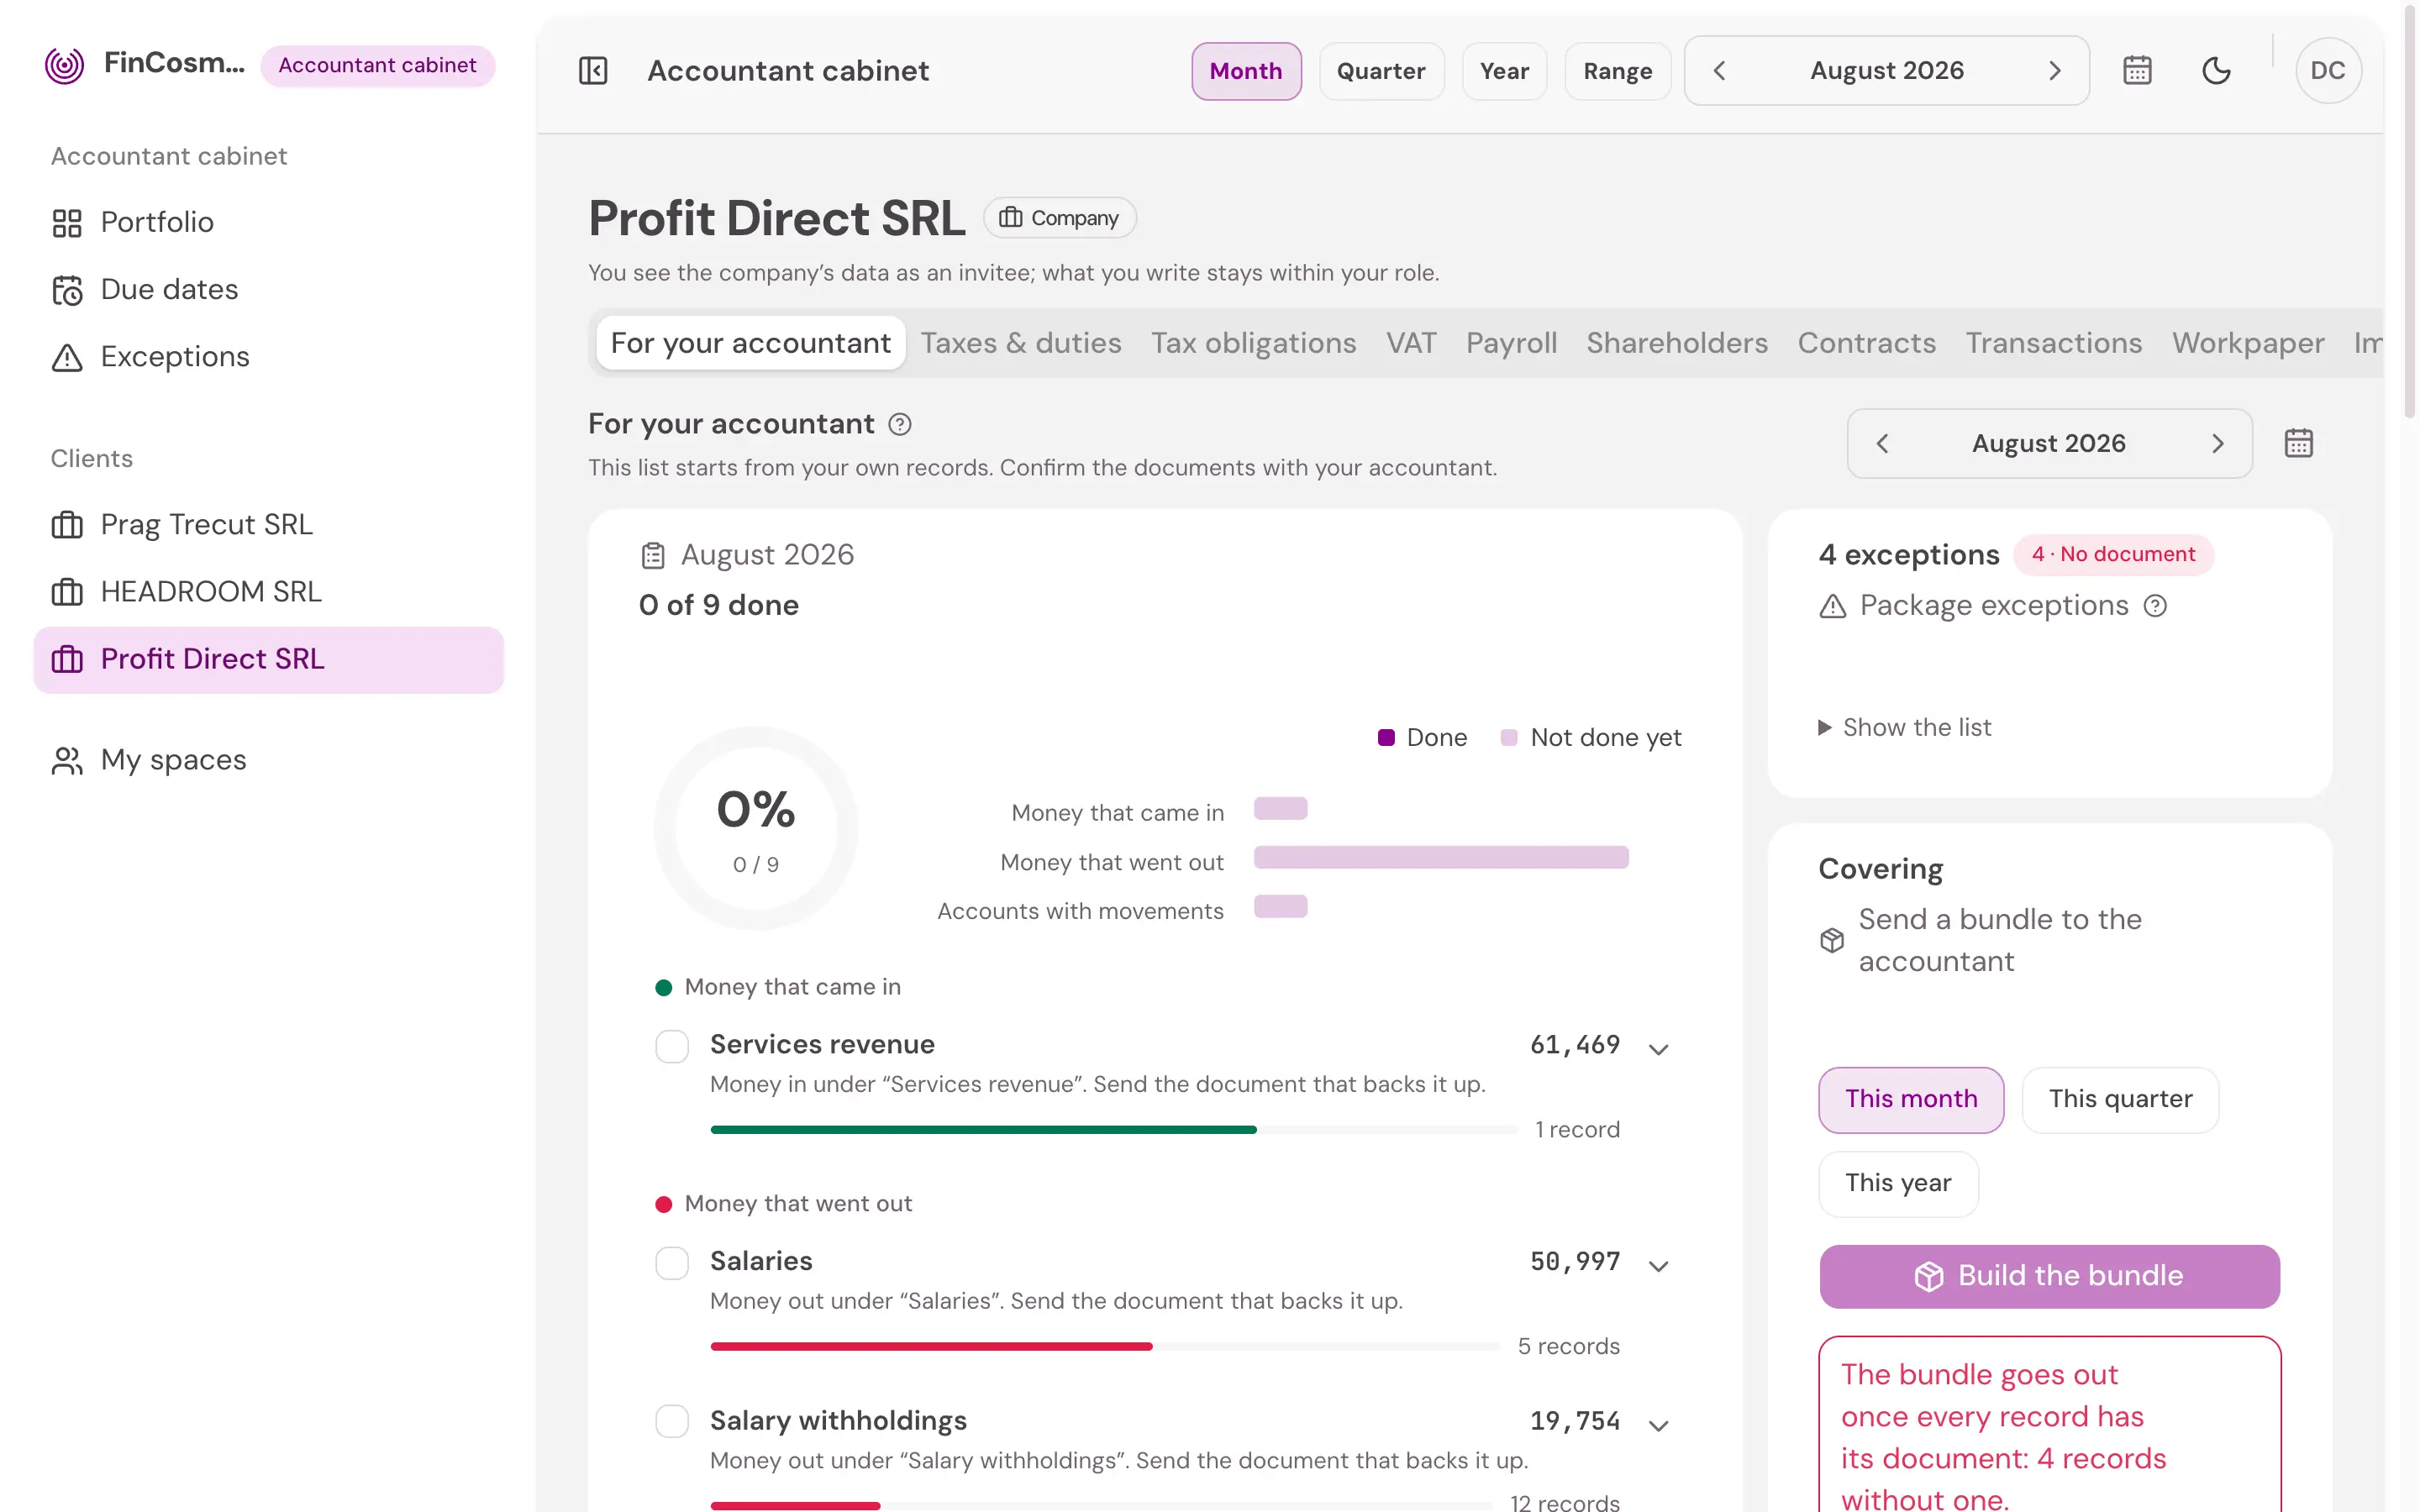Open Exceptions in the sidebar
This screenshot has height=1512, width=2420.
pos(268,358)
